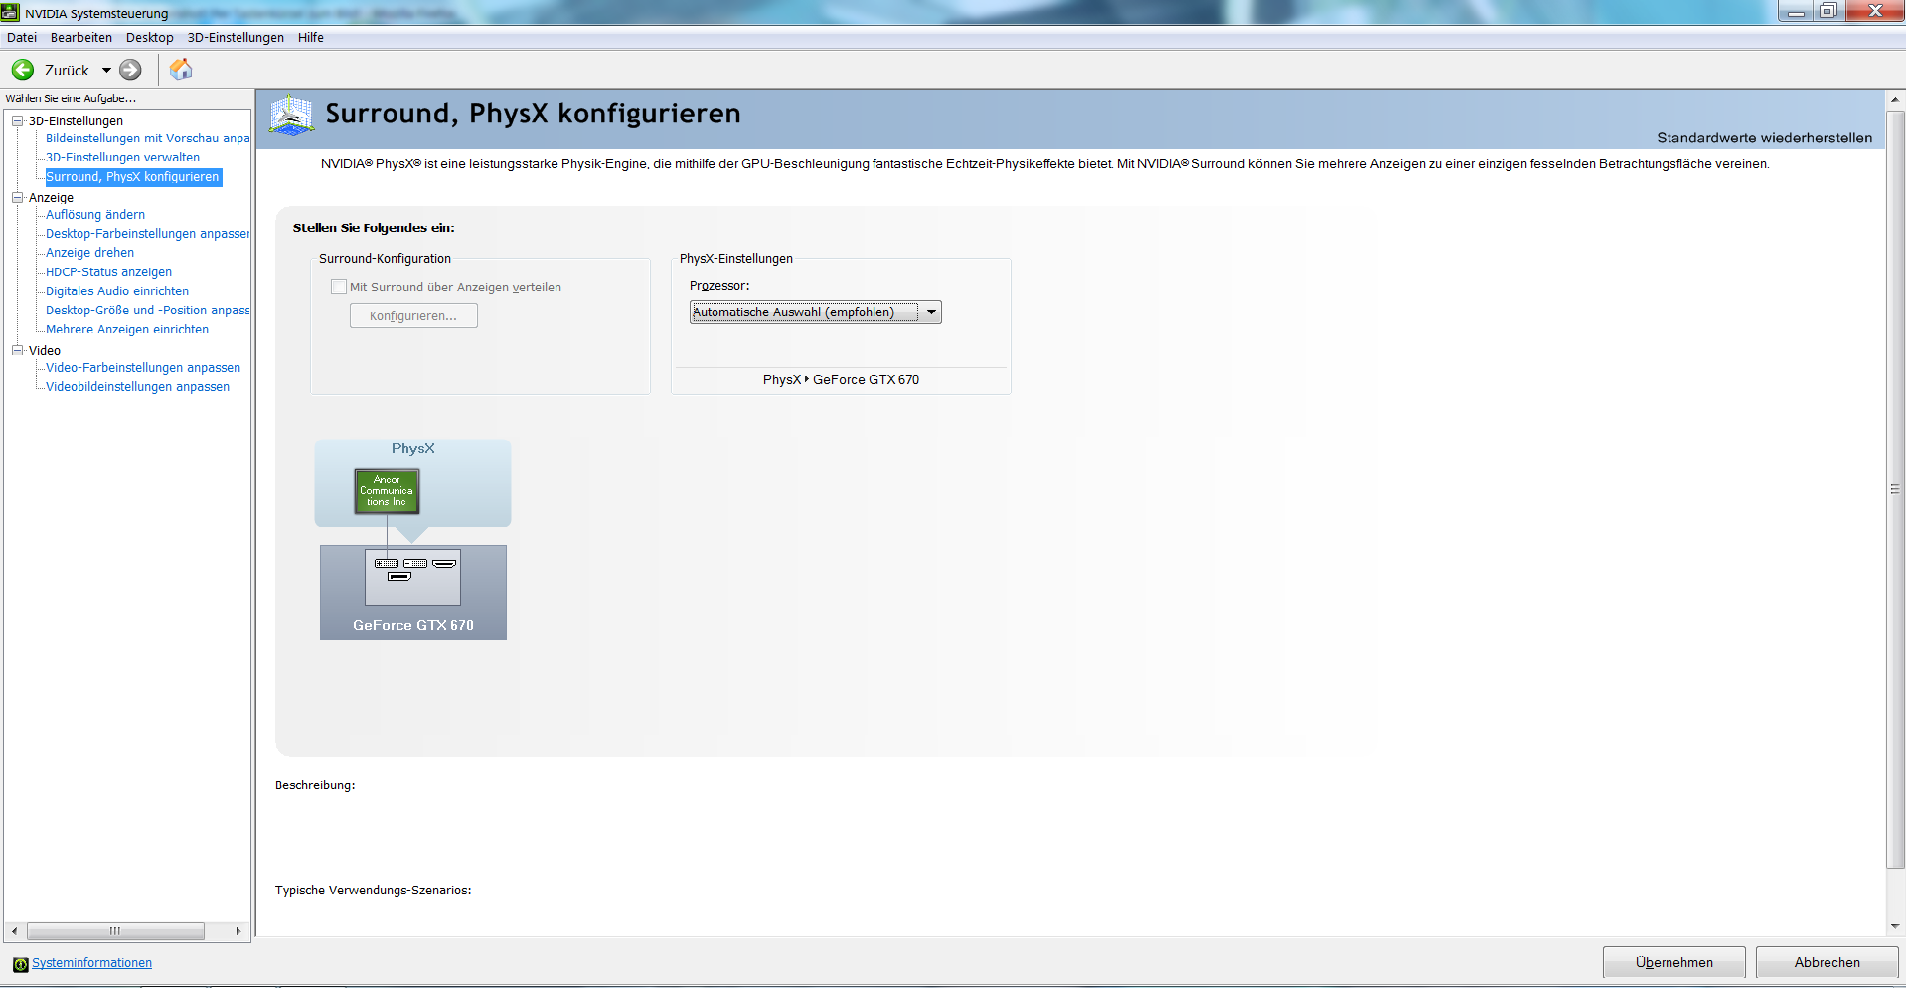Click the PhysX ‣ GeForce GTX 670 label
Image resolution: width=1906 pixels, height=988 pixels.
[x=841, y=380]
